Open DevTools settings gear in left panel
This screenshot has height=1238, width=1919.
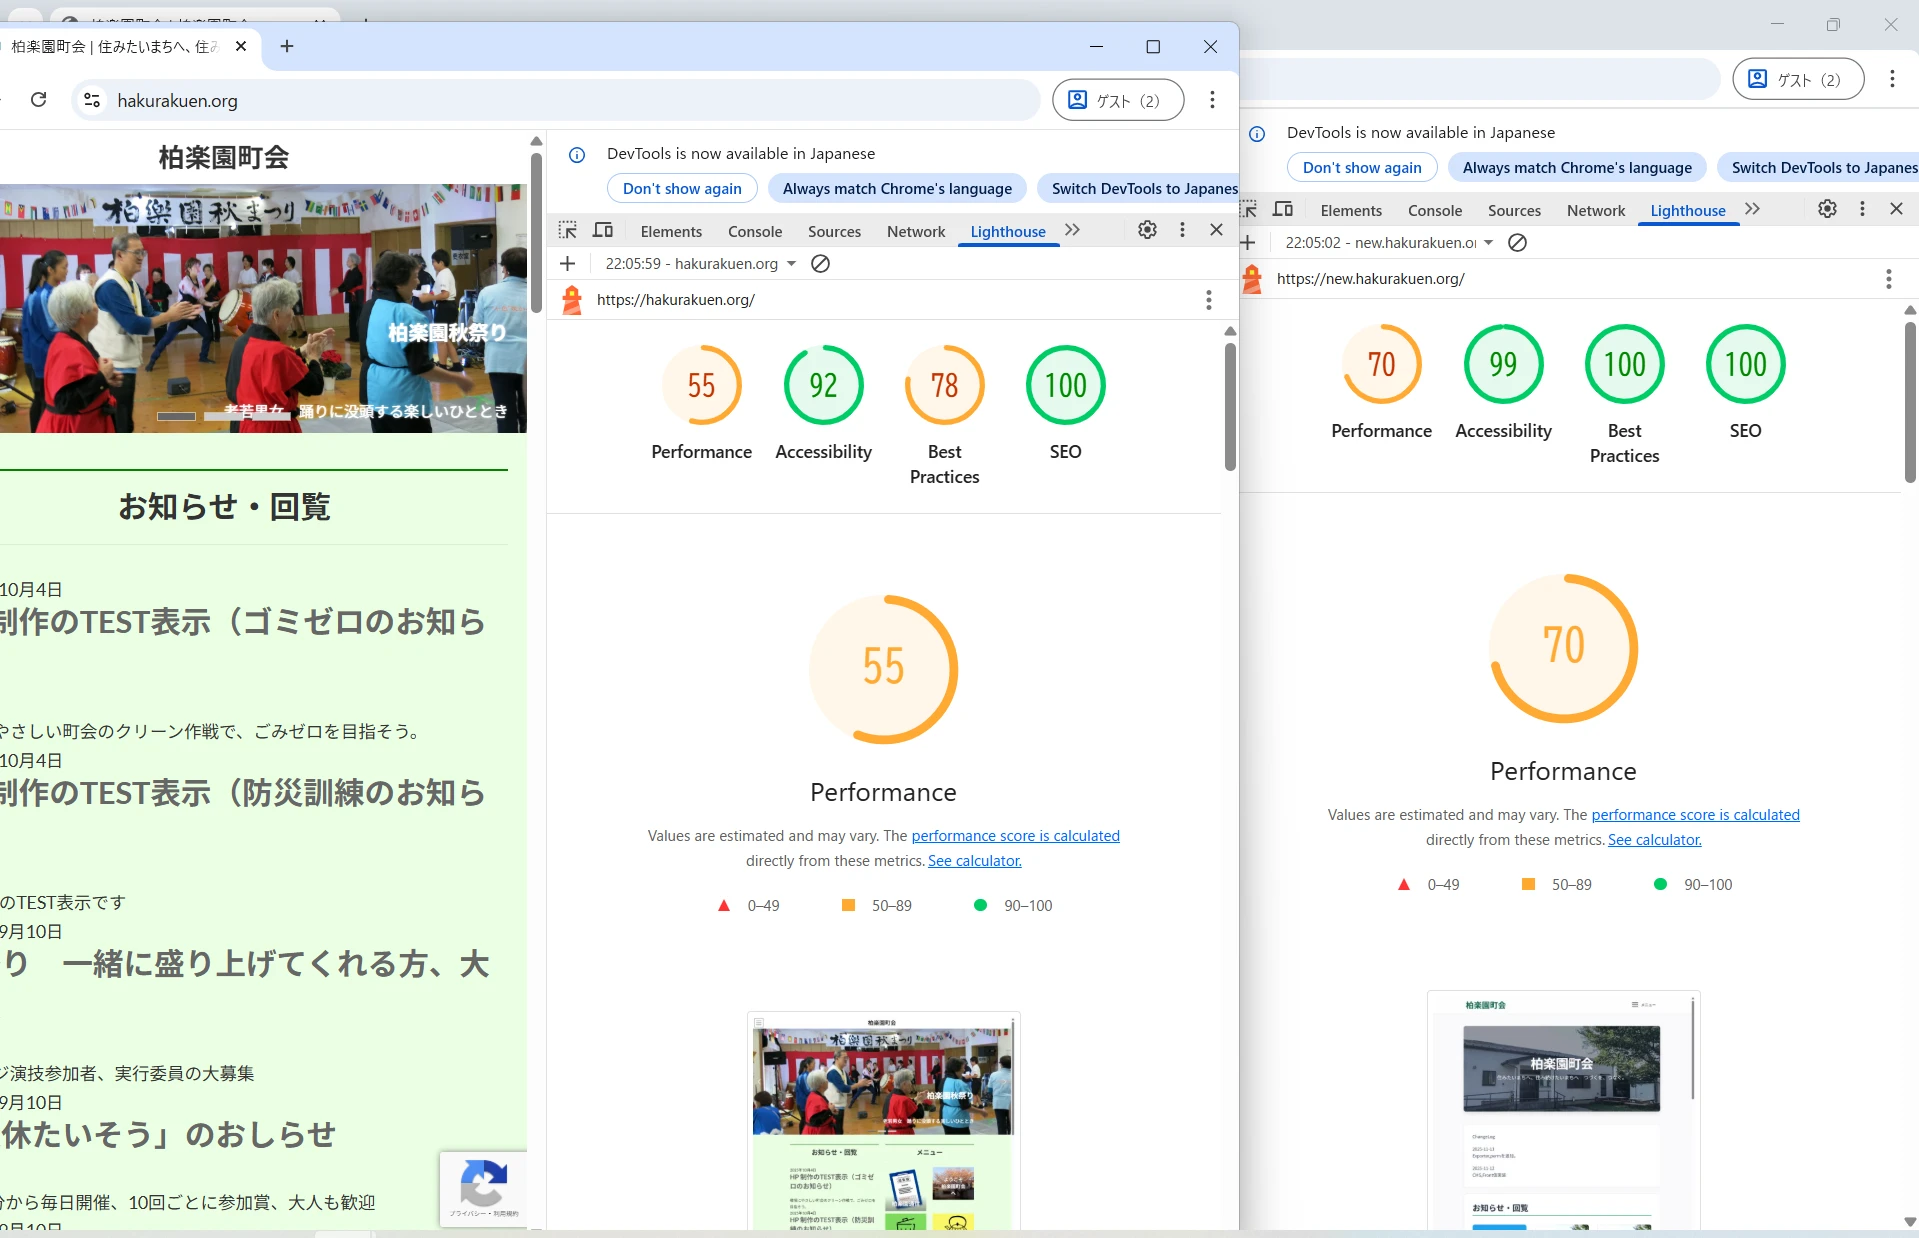[1147, 230]
